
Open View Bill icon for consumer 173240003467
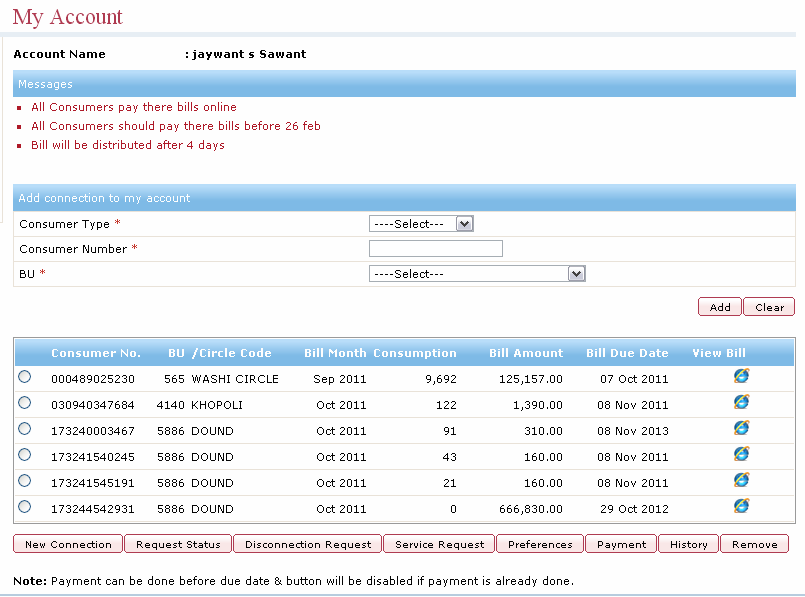(741, 427)
